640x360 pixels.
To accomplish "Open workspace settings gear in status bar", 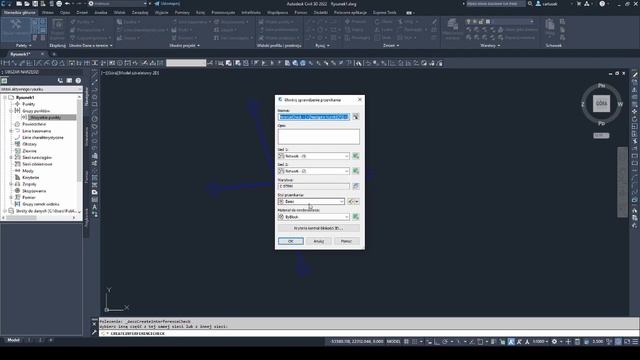I will (554, 342).
